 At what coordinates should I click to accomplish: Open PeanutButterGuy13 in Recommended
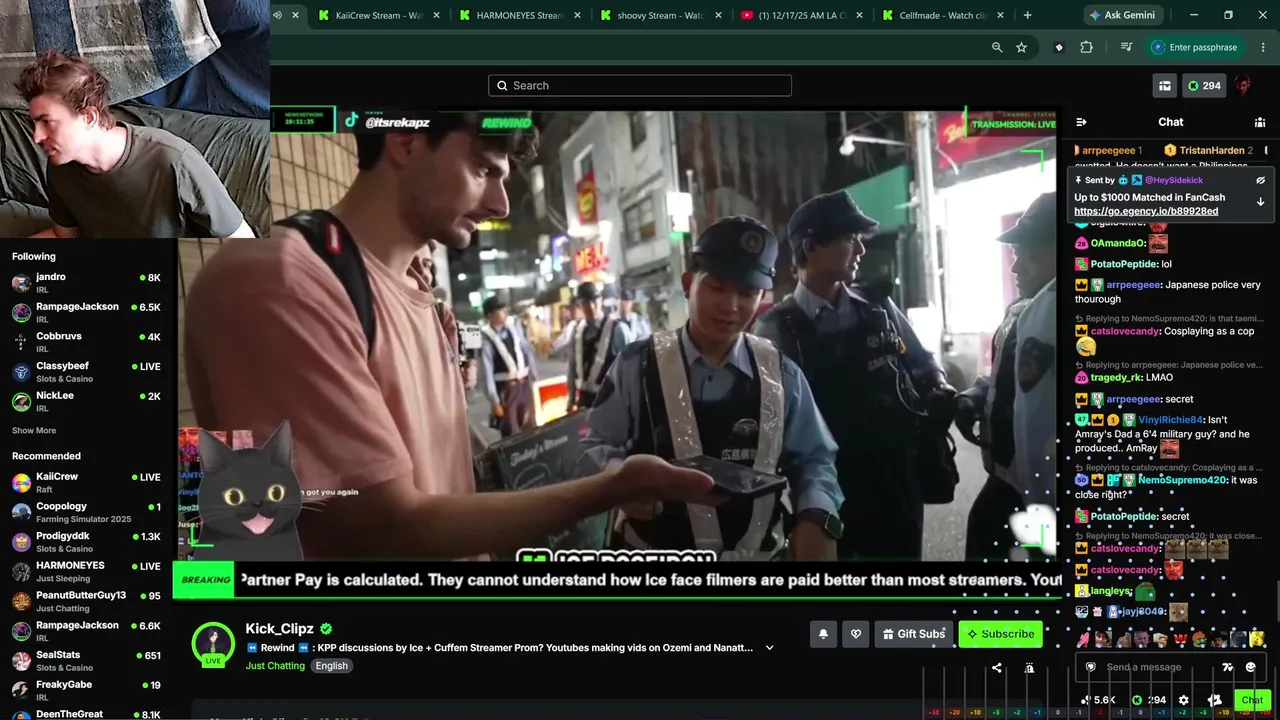[86, 601]
